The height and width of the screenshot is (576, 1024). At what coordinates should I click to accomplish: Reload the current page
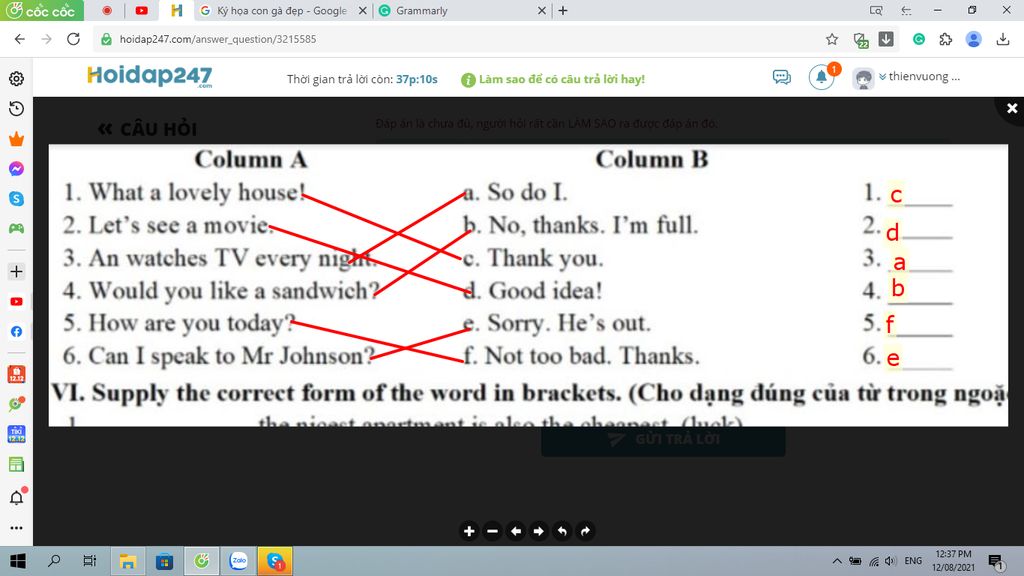(73, 39)
